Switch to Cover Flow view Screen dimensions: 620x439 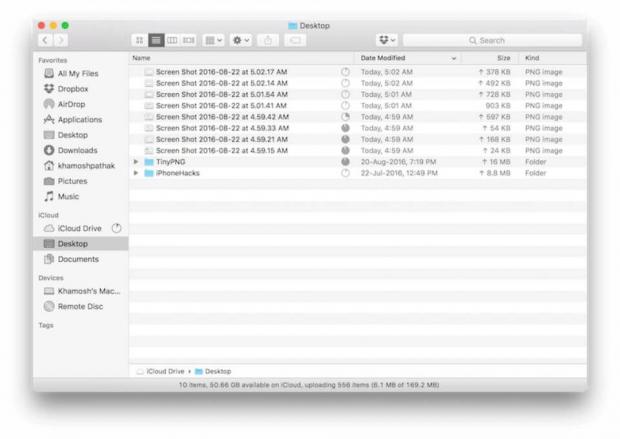188,40
